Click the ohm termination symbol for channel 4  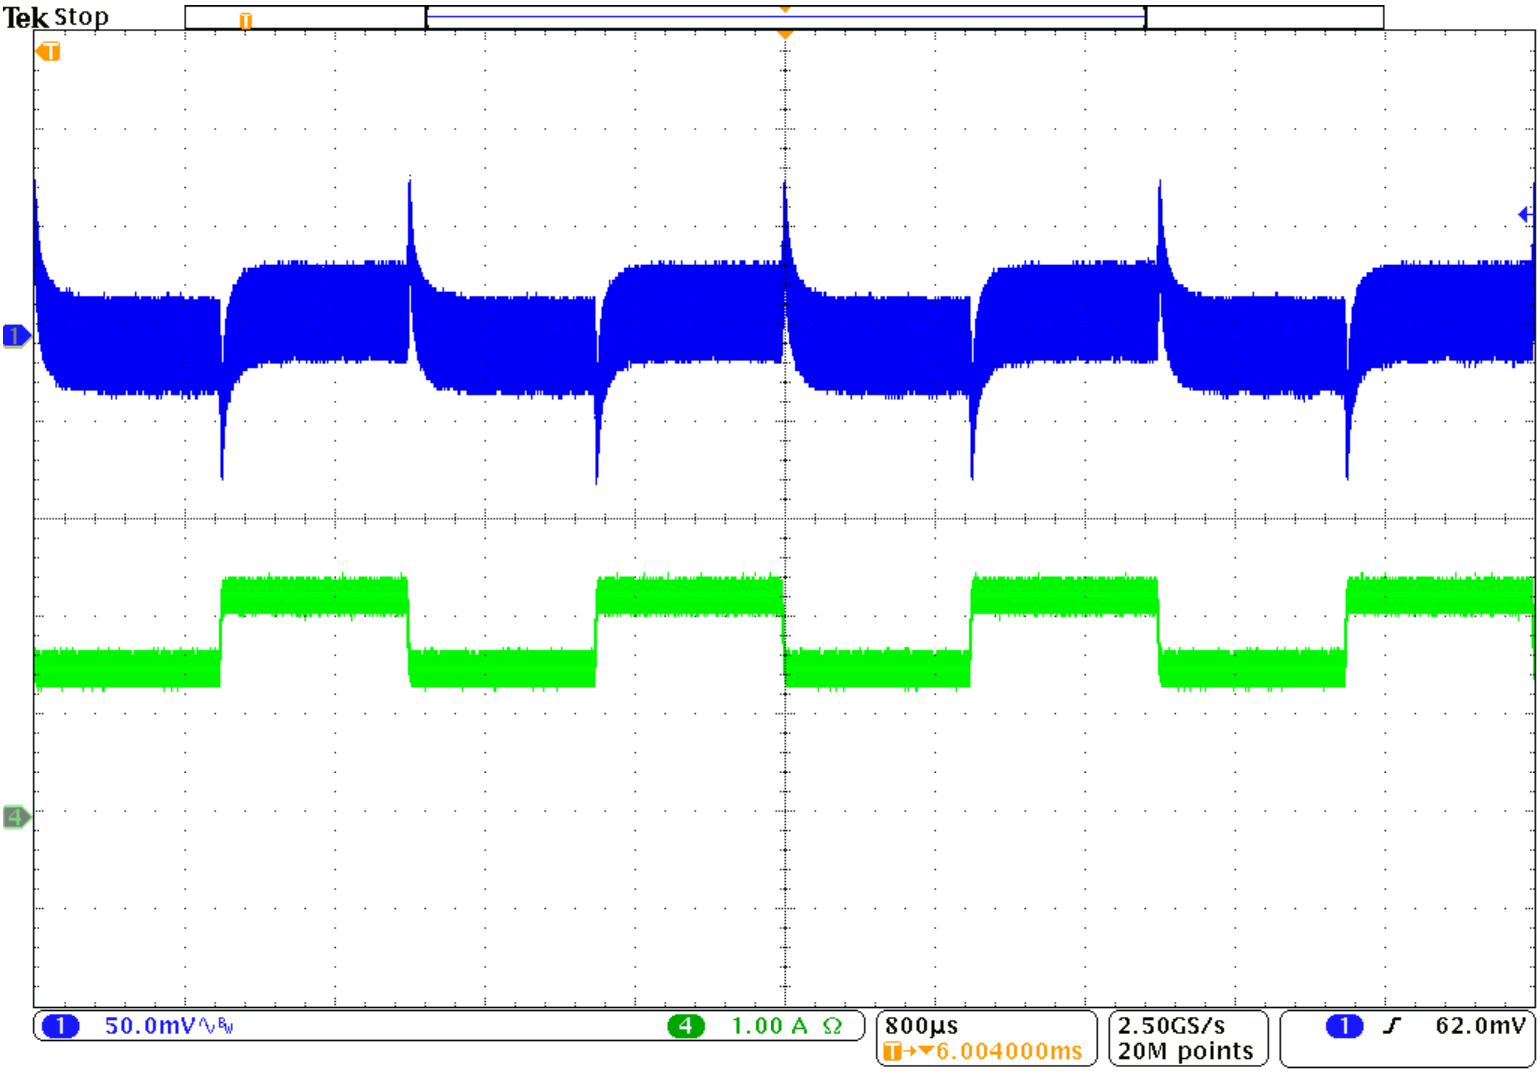[832, 1026]
